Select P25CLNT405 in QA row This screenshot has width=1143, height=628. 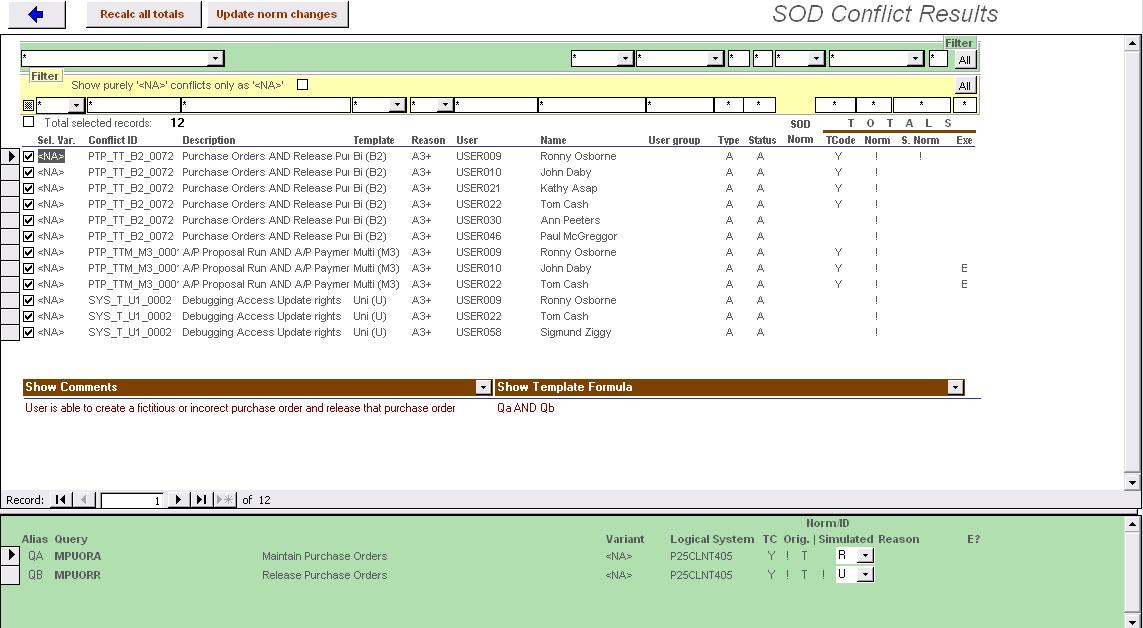tap(701, 556)
